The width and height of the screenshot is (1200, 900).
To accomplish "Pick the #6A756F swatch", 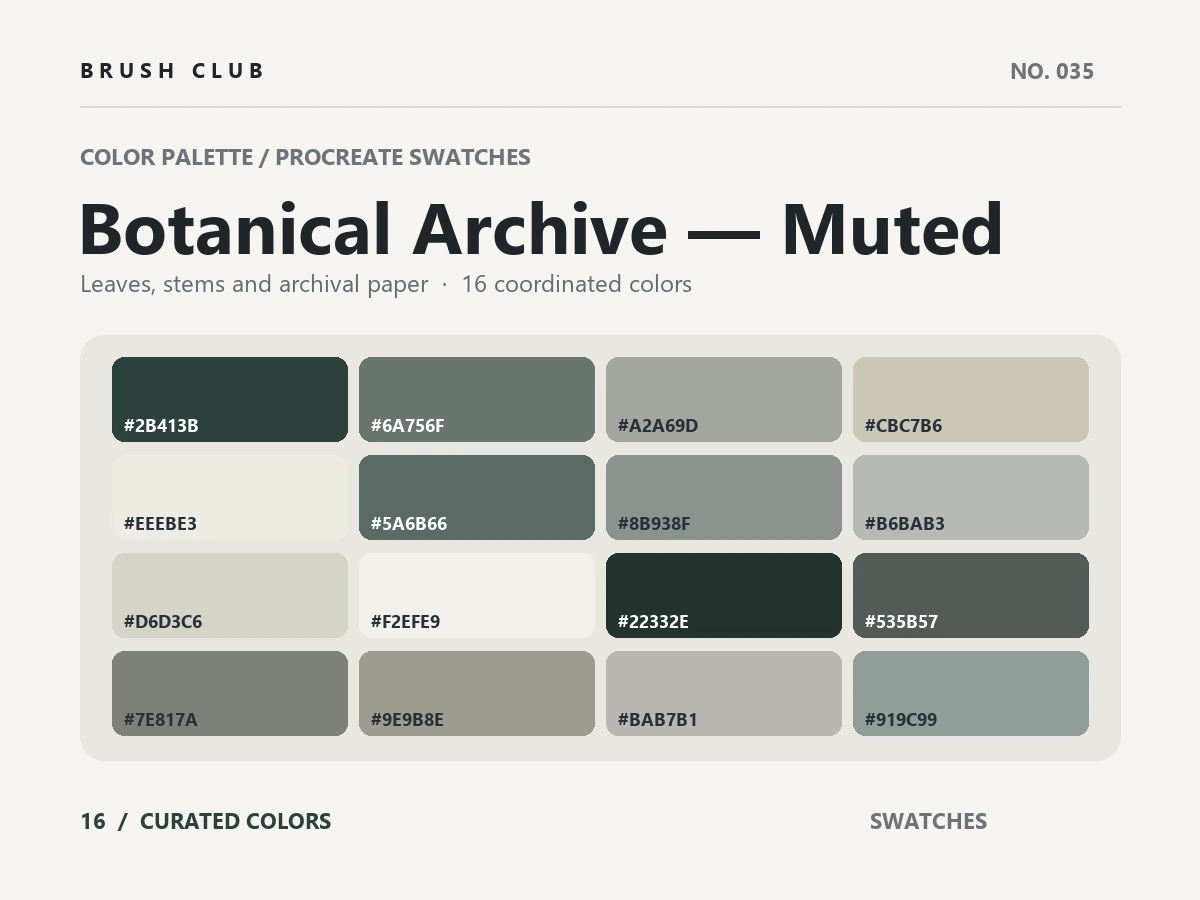I will [x=477, y=399].
